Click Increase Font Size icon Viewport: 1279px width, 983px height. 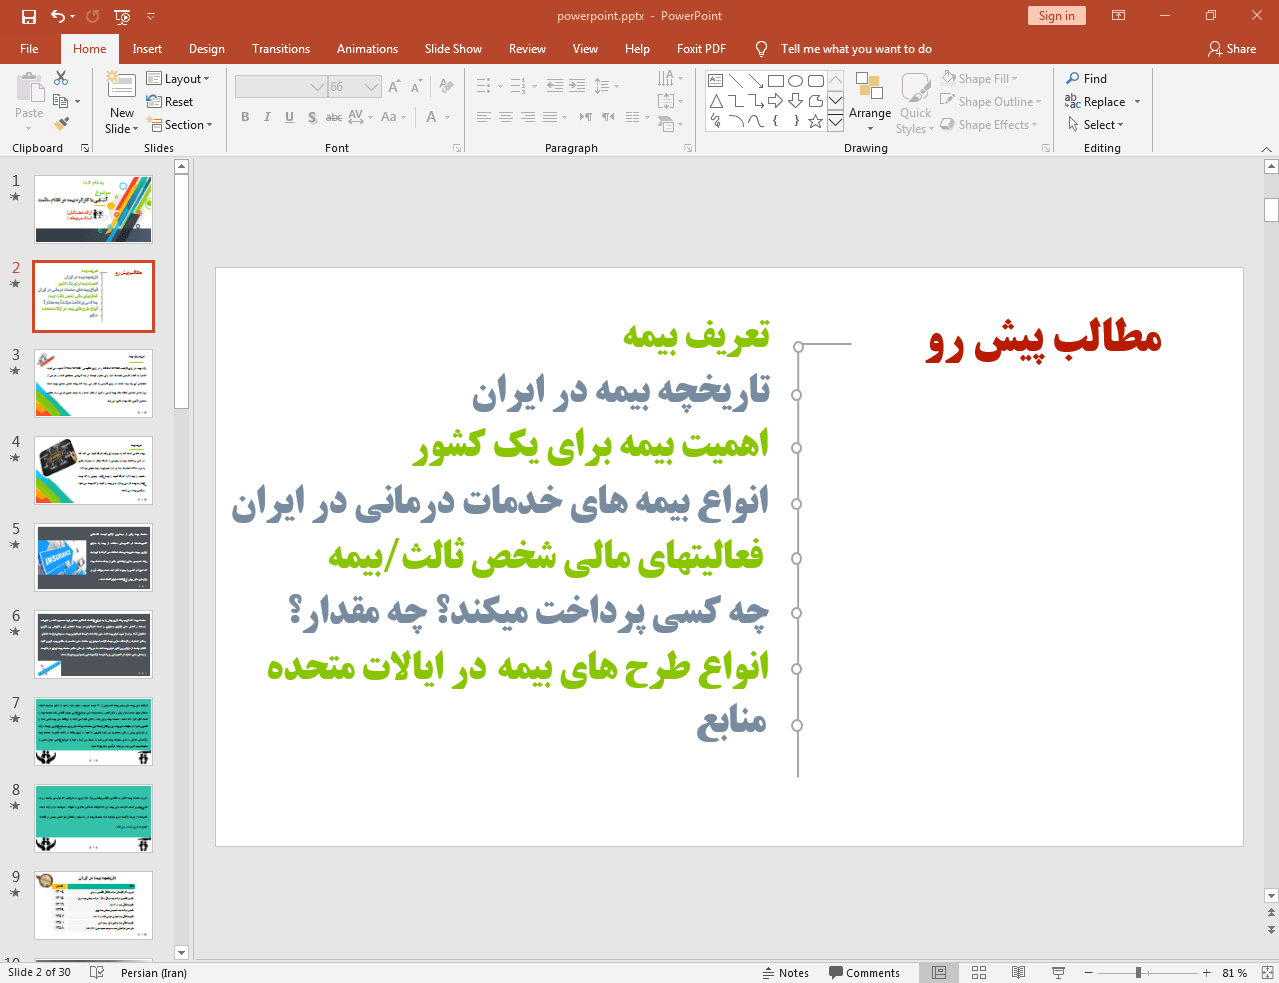point(394,87)
